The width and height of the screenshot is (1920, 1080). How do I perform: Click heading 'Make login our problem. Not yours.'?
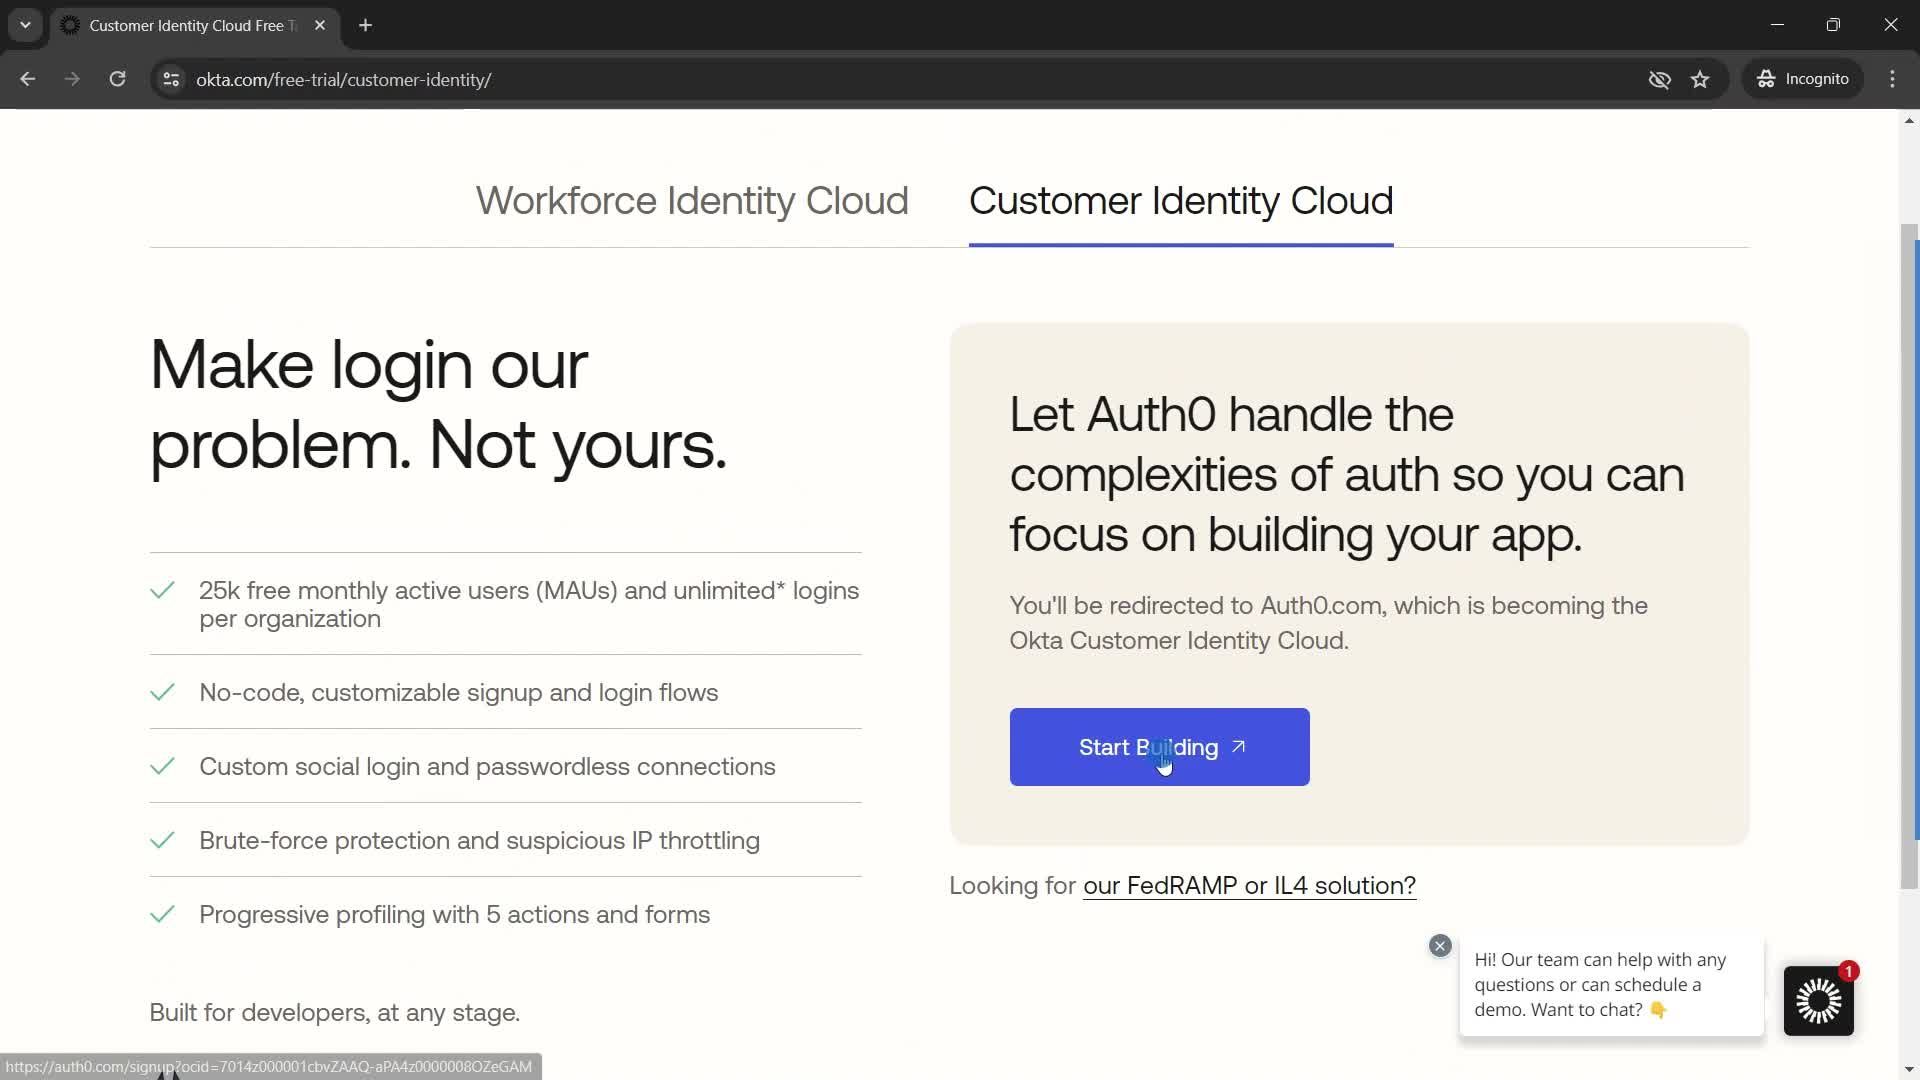[438, 404]
